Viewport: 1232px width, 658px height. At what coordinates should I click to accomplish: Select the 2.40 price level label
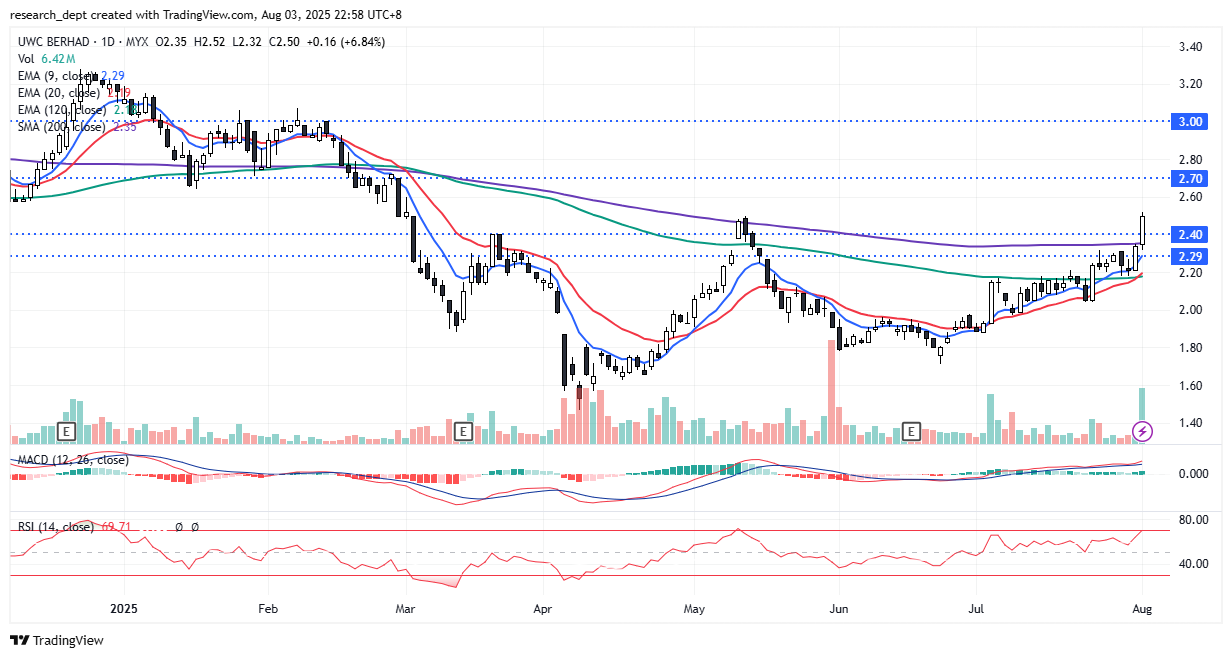(1189, 234)
